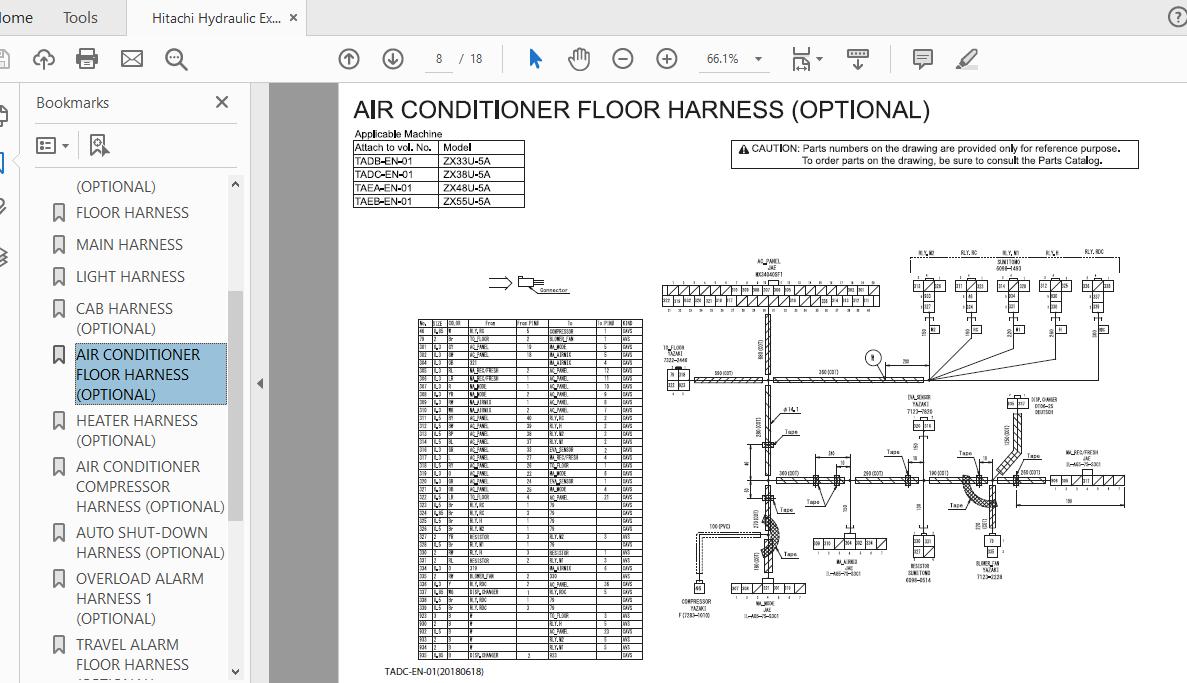Click bookmark icon beside CAB HARNESS
The width and height of the screenshot is (1187, 683).
58,308
